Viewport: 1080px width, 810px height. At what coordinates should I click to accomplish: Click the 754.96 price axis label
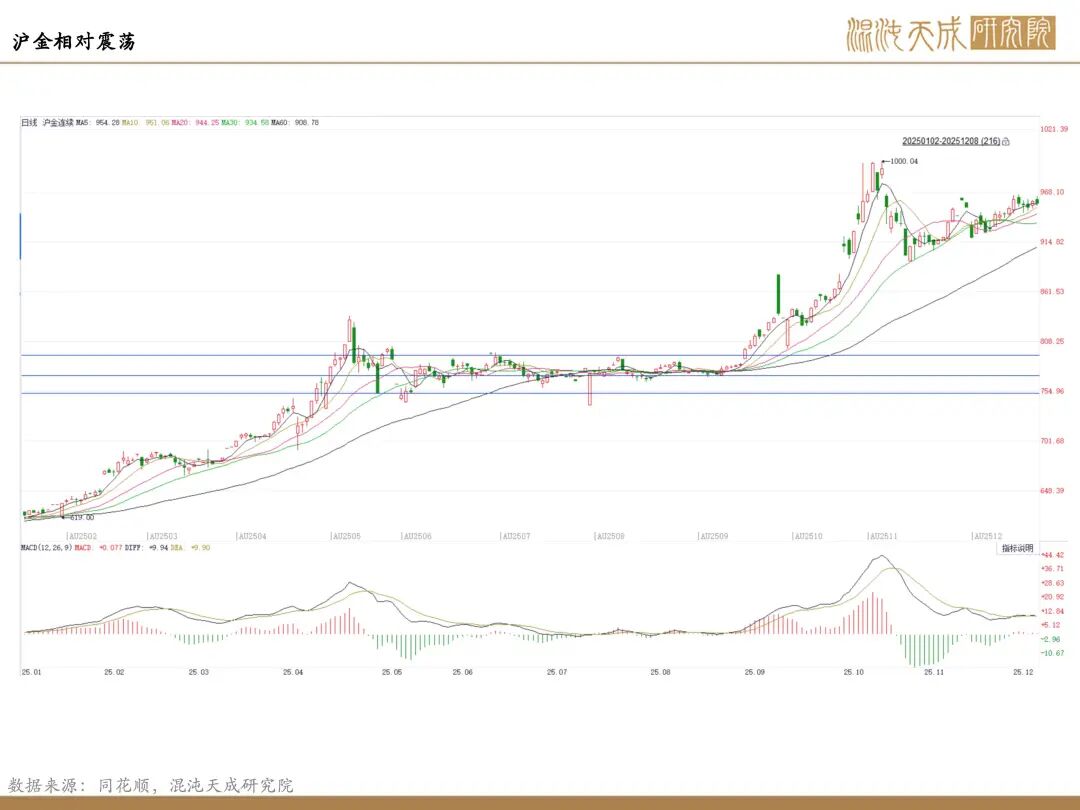click(x=1052, y=391)
